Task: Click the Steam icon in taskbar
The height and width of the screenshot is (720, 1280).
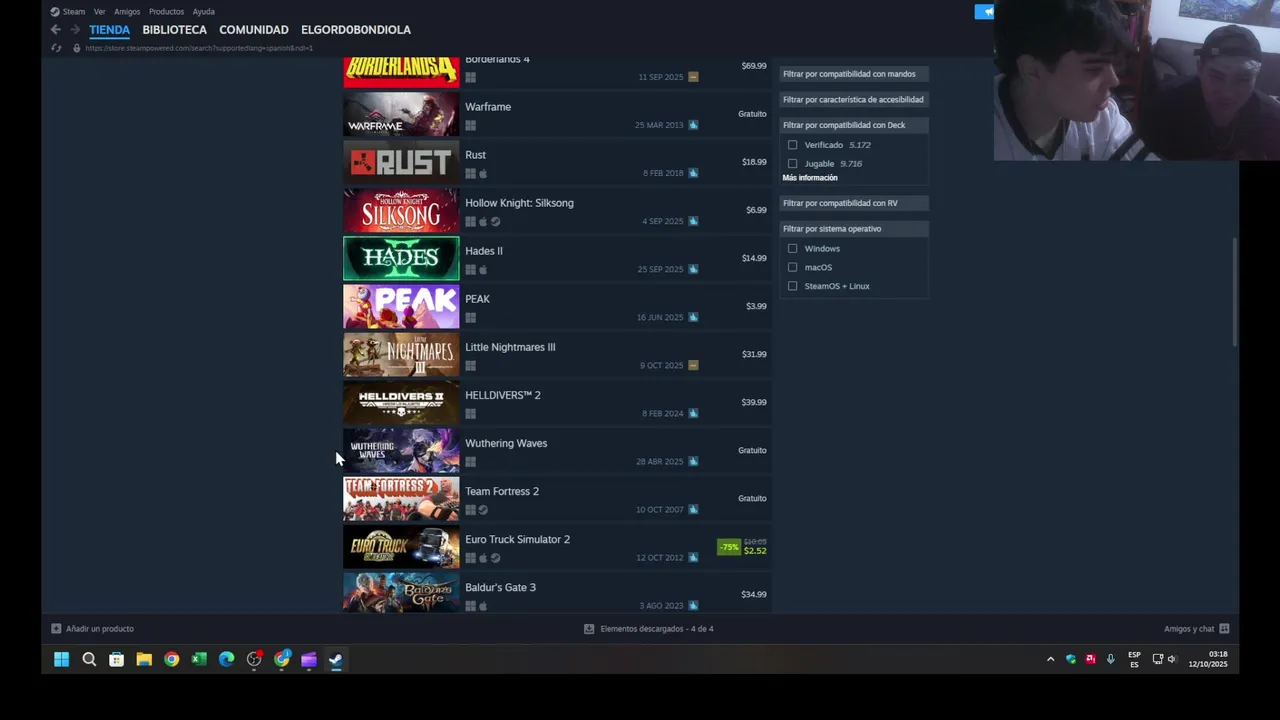Action: click(335, 659)
